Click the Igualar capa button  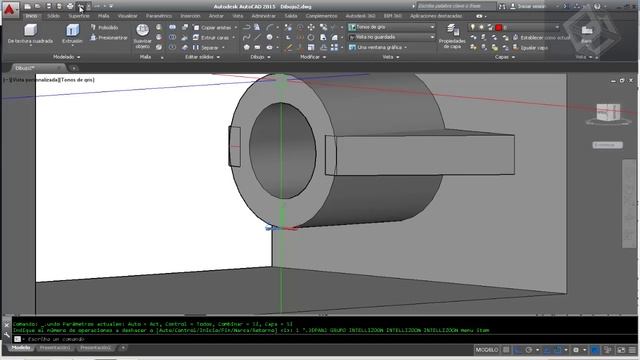pyautogui.click(x=530, y=48)
